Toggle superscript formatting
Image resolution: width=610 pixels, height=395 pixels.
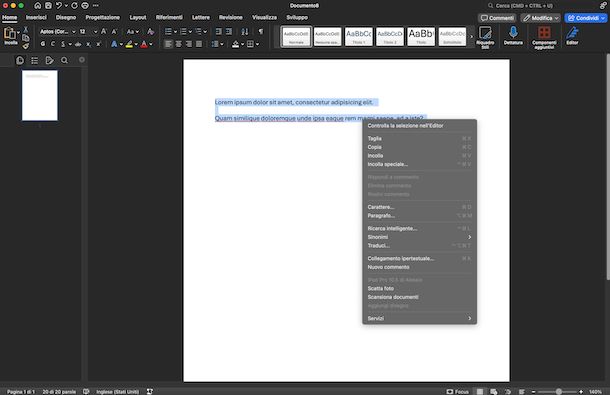coord(99,44)
